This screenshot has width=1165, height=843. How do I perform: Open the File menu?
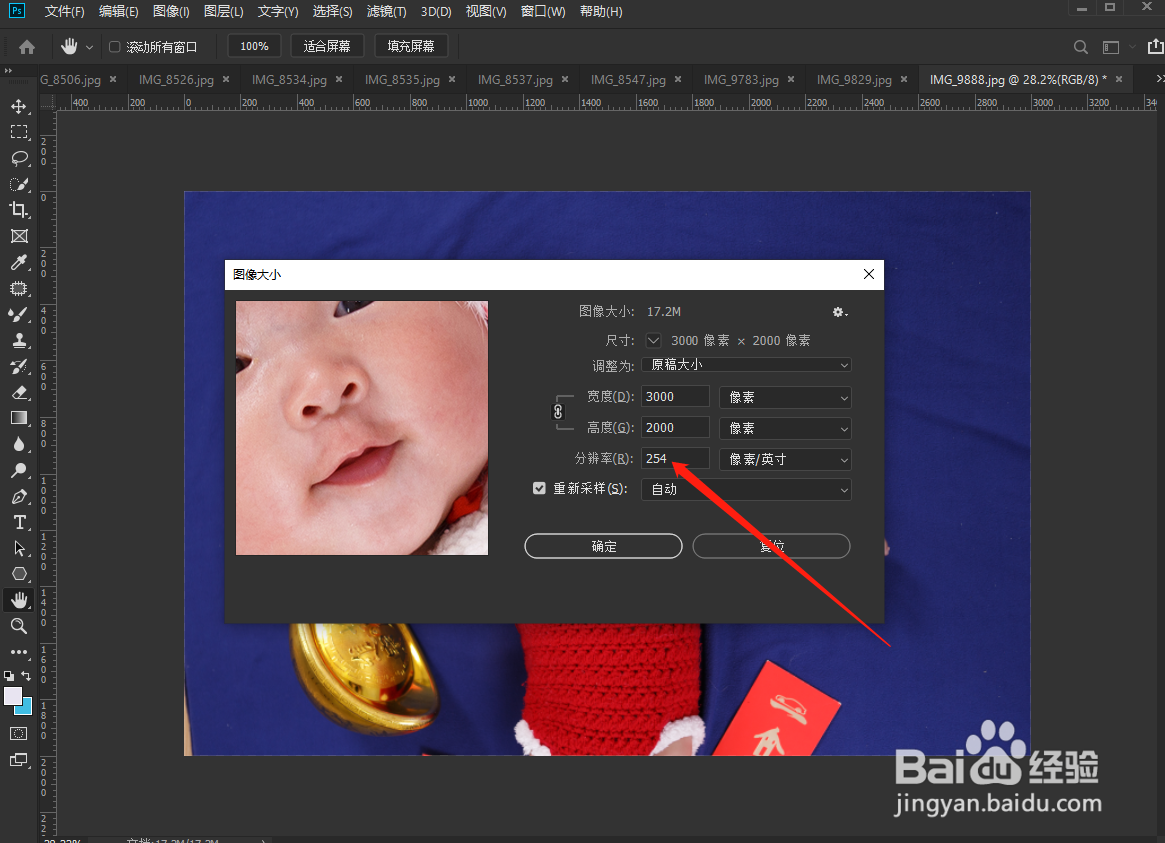click(x=65, y=11)
